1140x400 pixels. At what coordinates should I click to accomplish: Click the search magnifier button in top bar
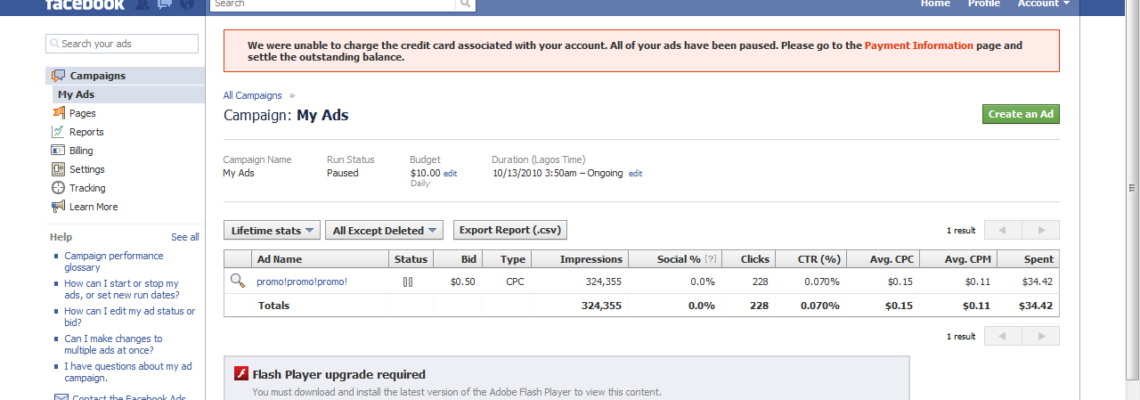point(465,4)
